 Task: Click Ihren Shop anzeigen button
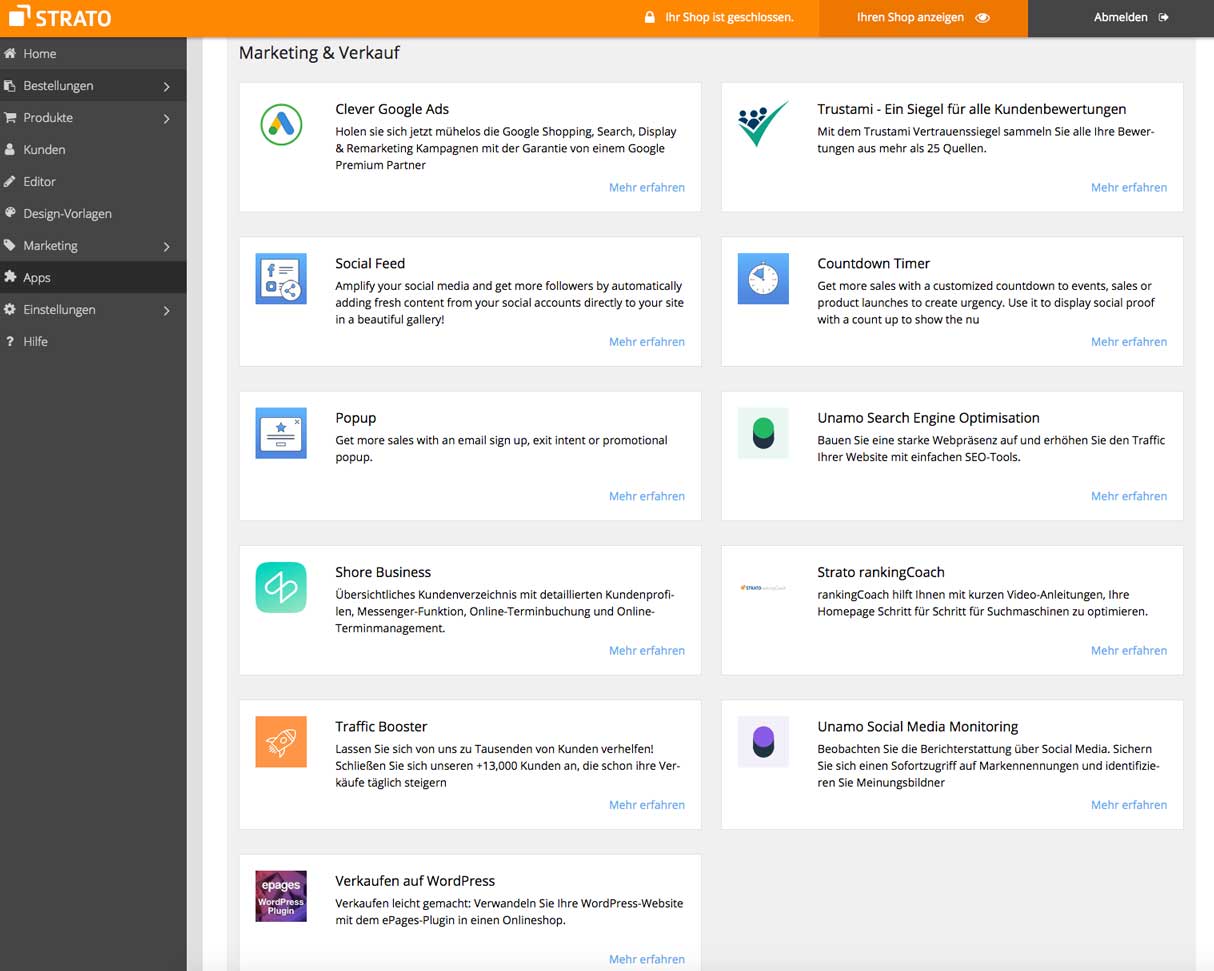pyautogui.click(x=923, y=18)
